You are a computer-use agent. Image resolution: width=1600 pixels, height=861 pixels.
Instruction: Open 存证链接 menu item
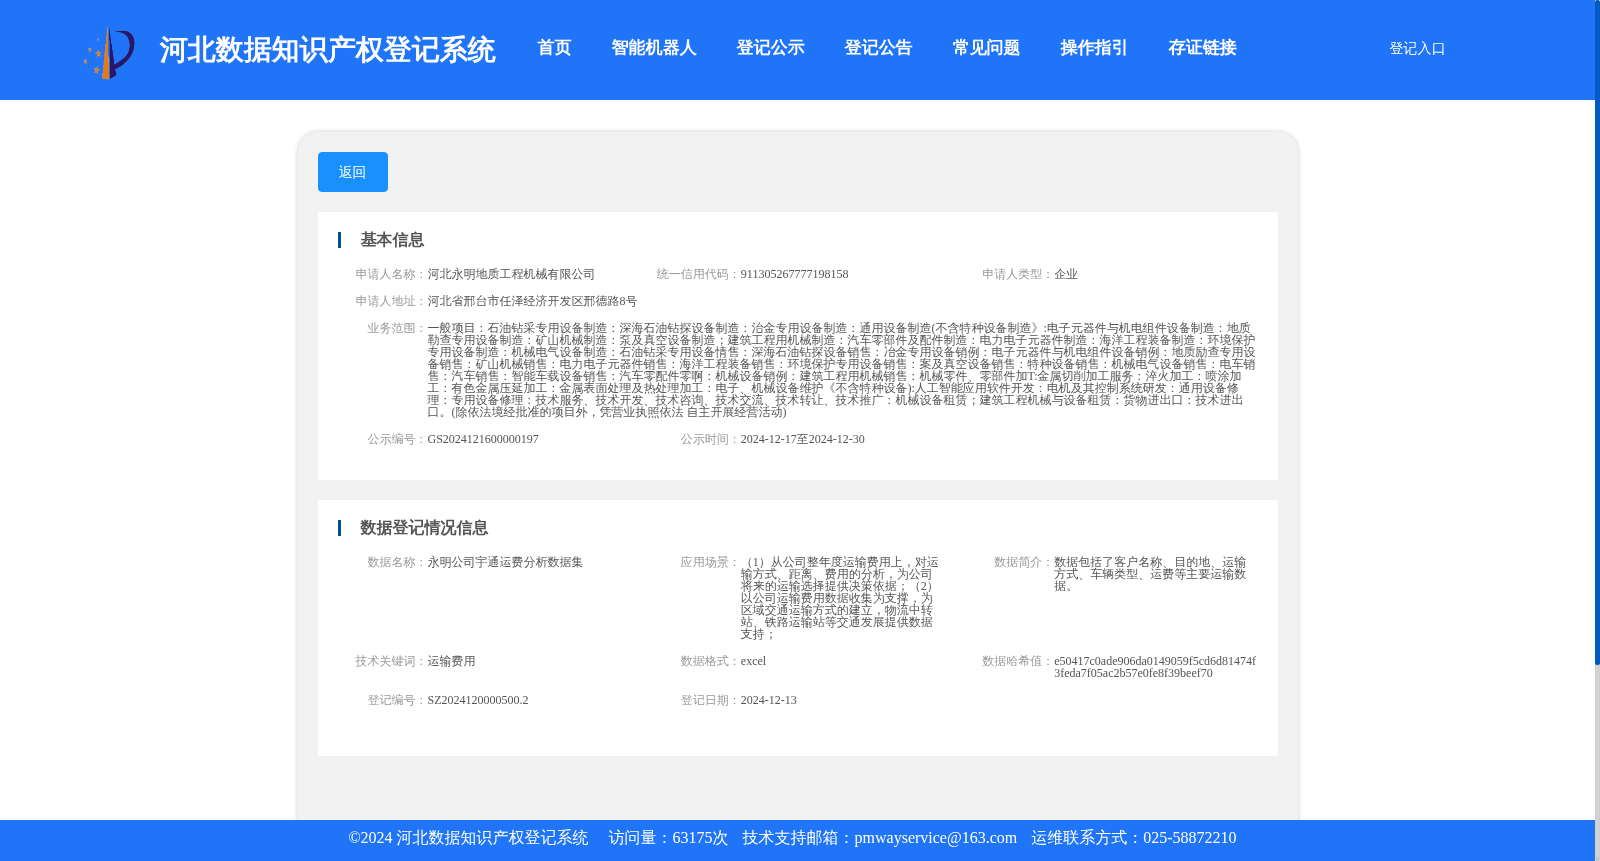[x=1202, y=48]
